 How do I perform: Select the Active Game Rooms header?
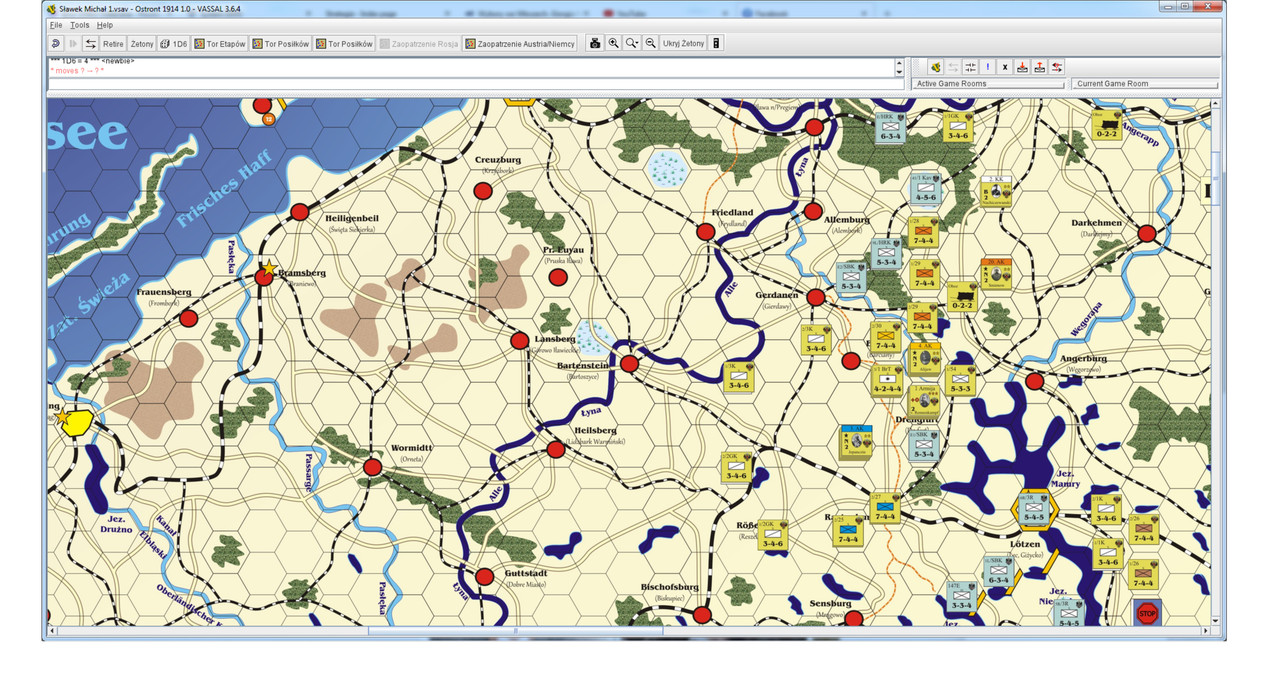[988, 84]
